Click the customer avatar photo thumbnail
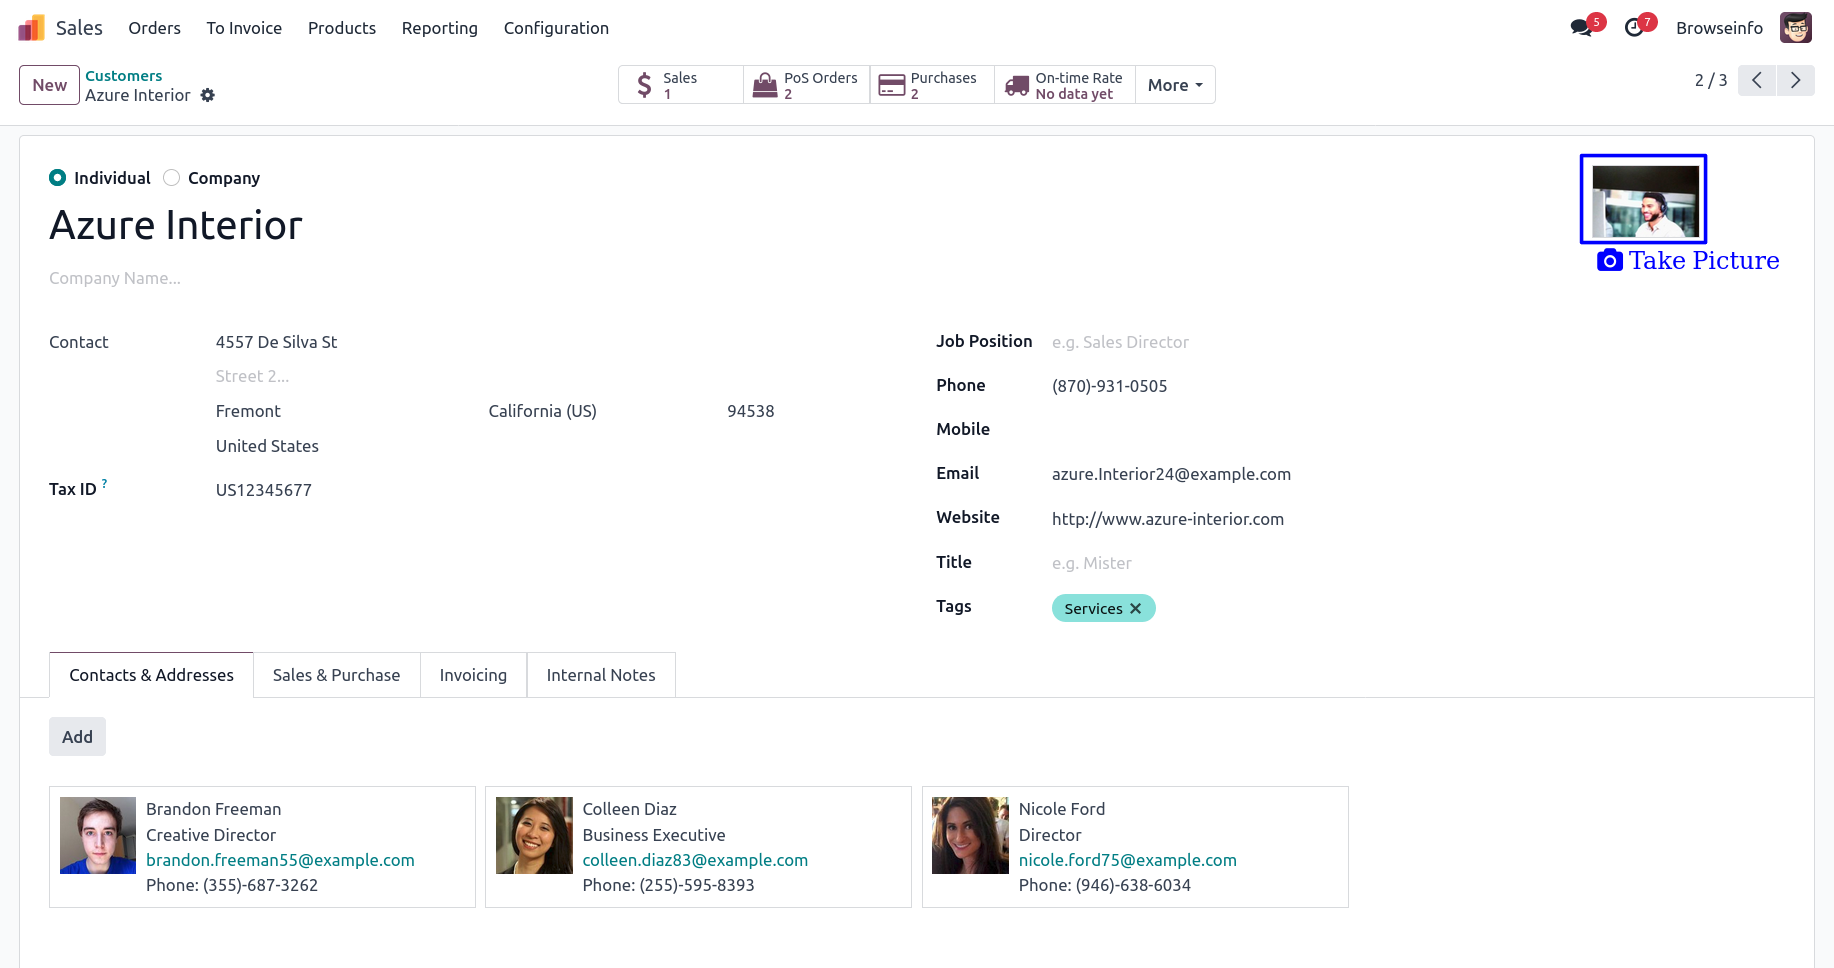The image size is (1834, 968). point(1643,199)
